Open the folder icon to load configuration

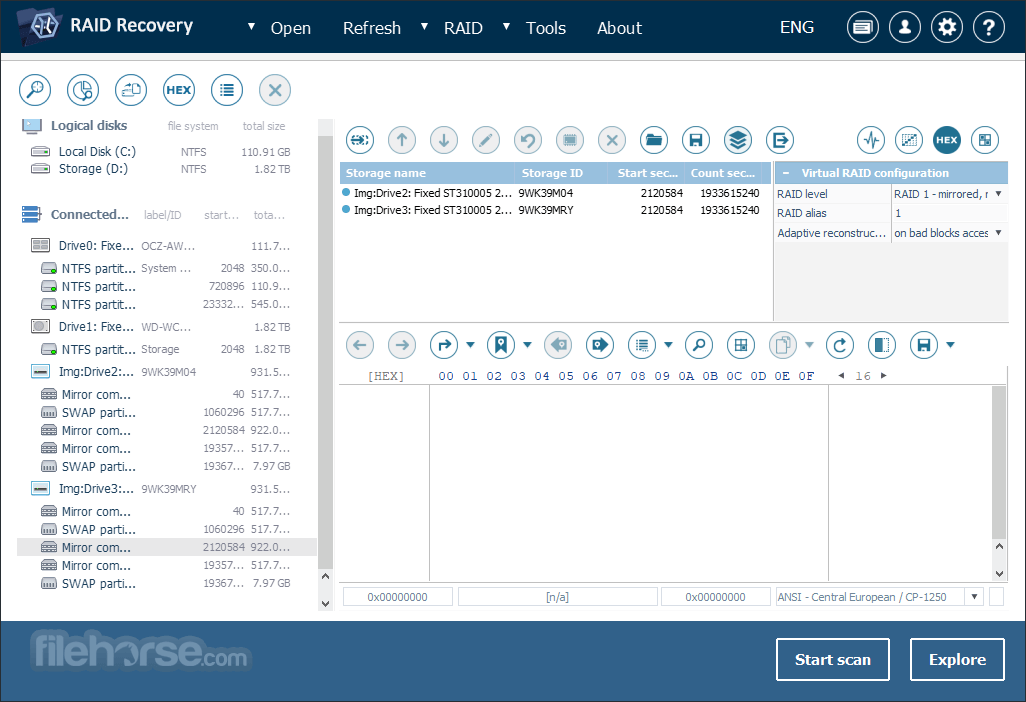point(654,140)
